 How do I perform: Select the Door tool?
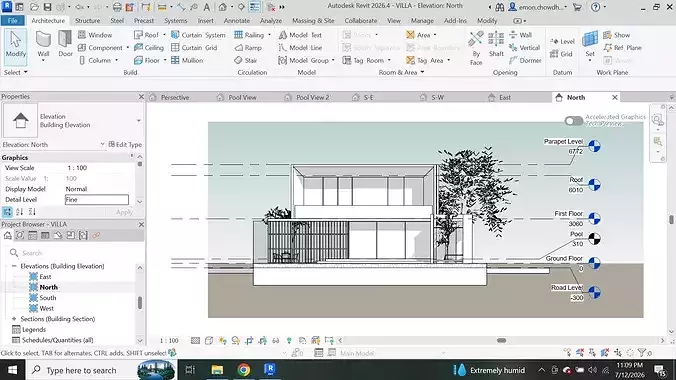pos(65,44)
